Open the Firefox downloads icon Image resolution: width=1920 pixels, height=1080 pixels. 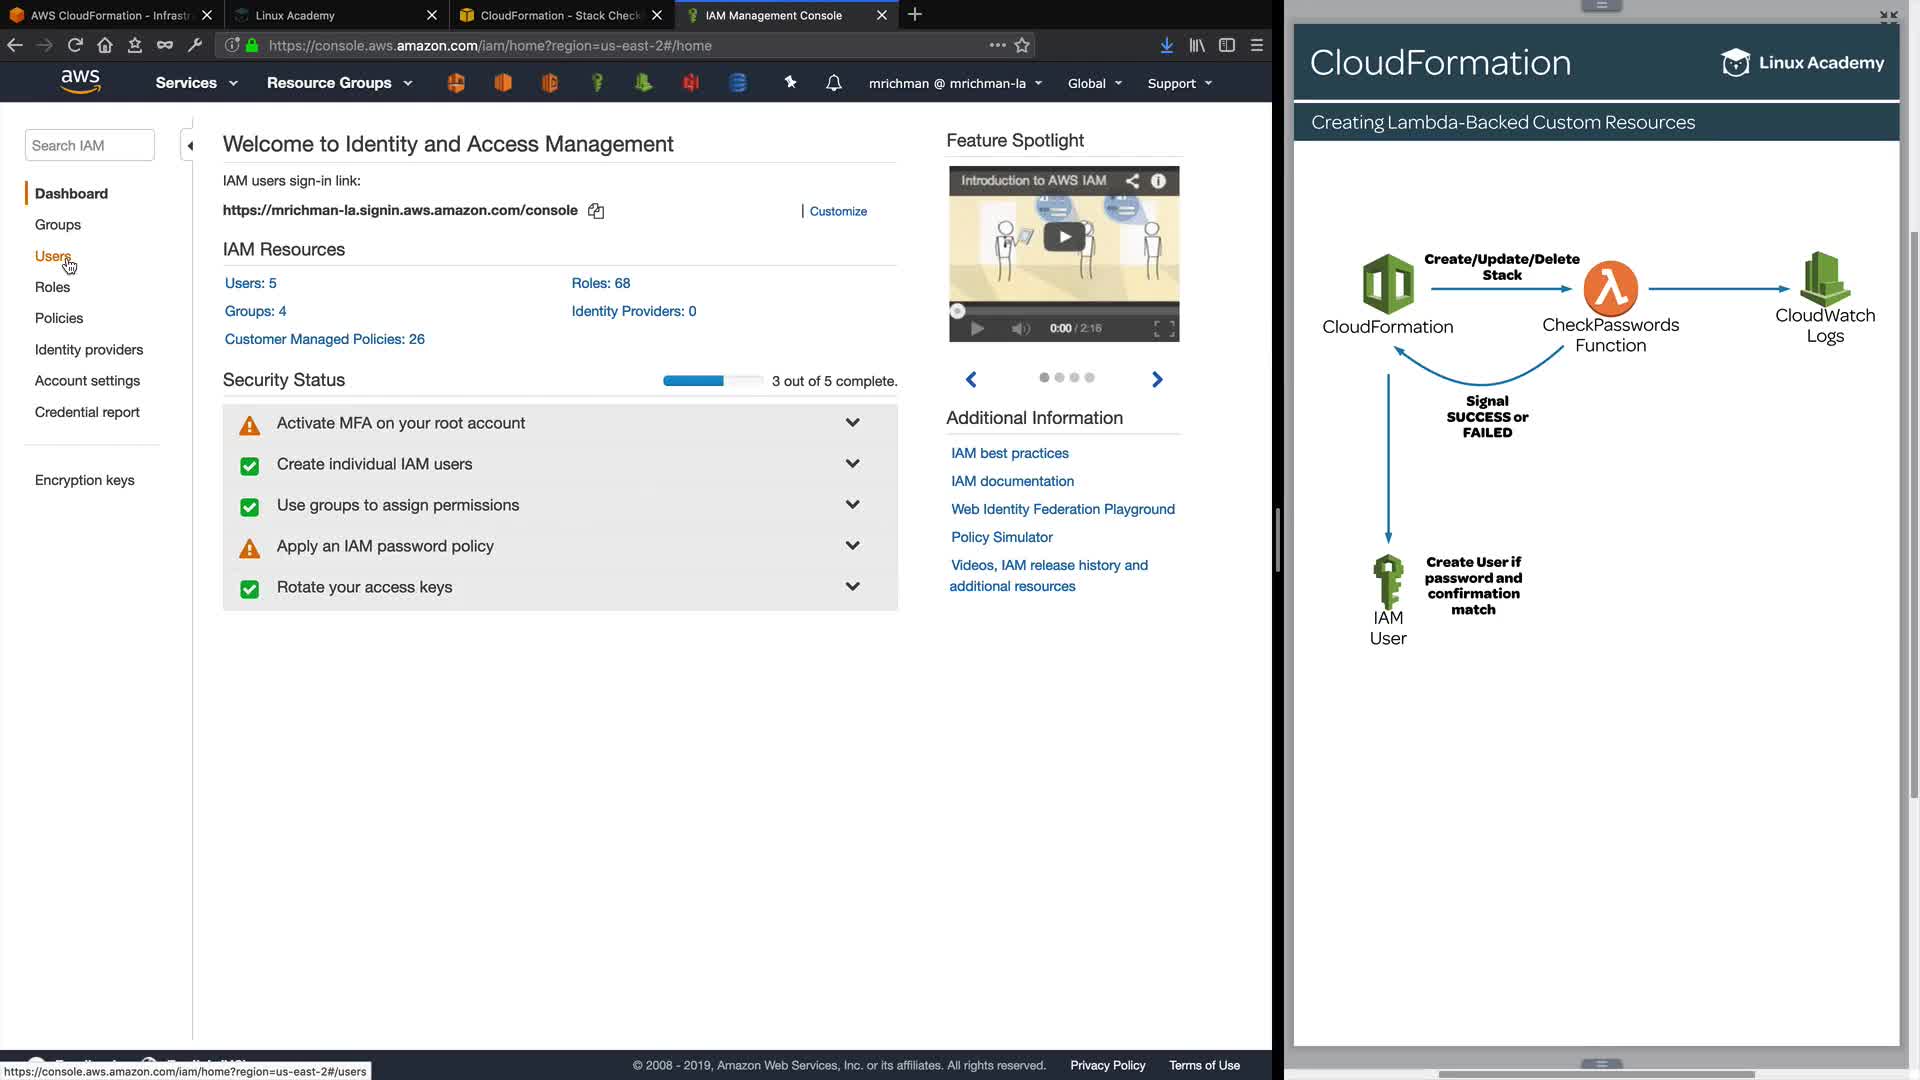click(1166, 45)
